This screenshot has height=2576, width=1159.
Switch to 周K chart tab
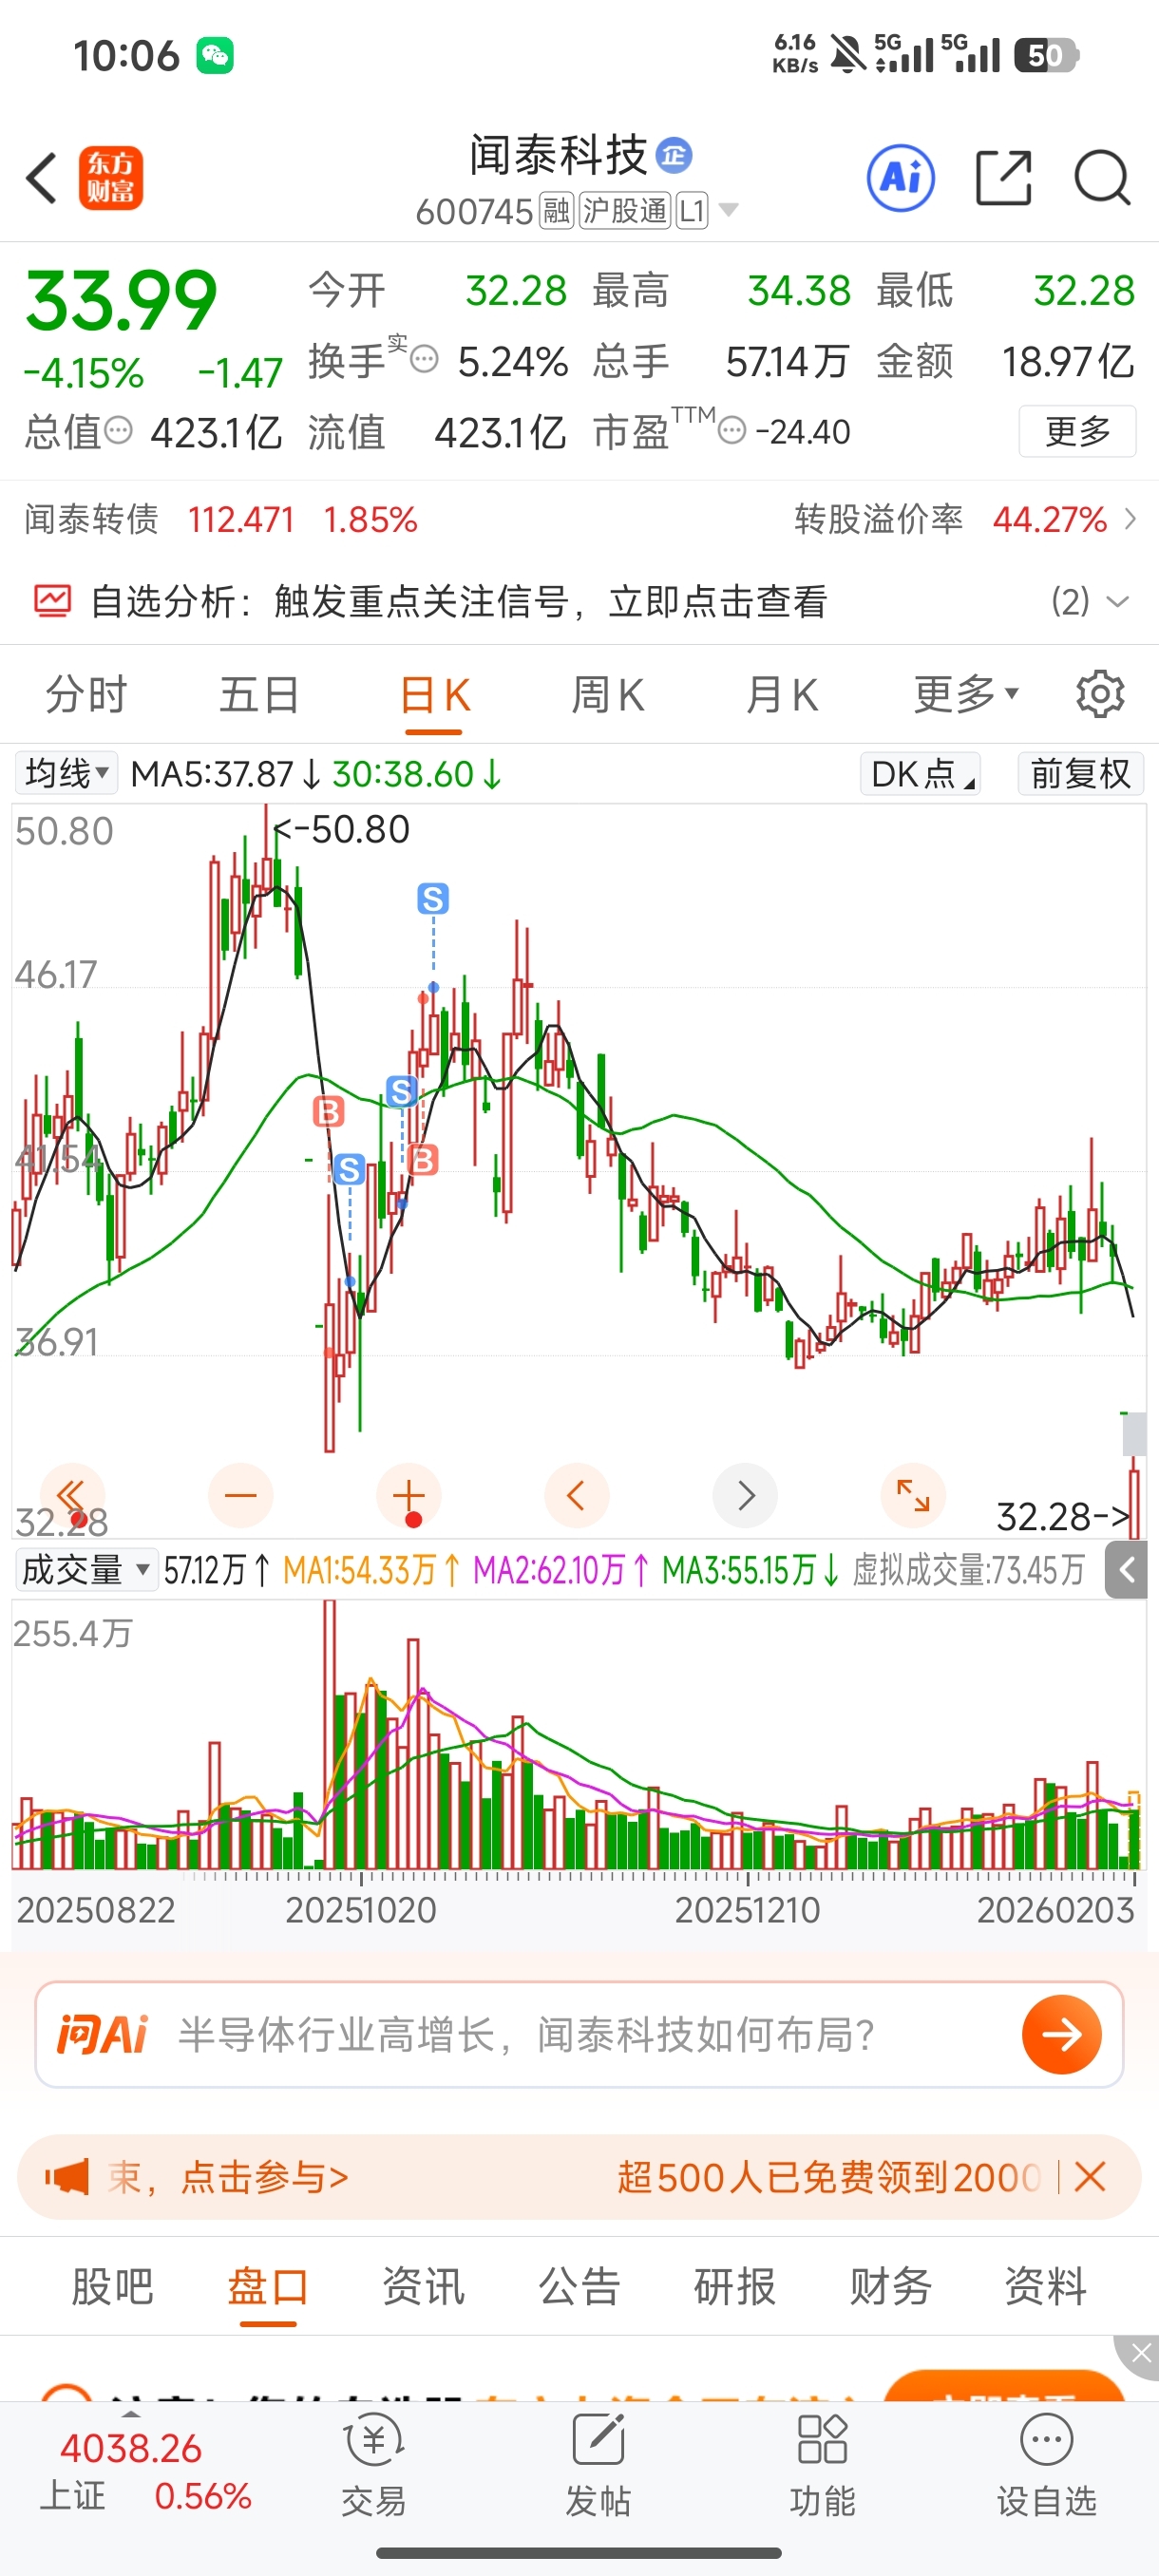pos(607,694)
